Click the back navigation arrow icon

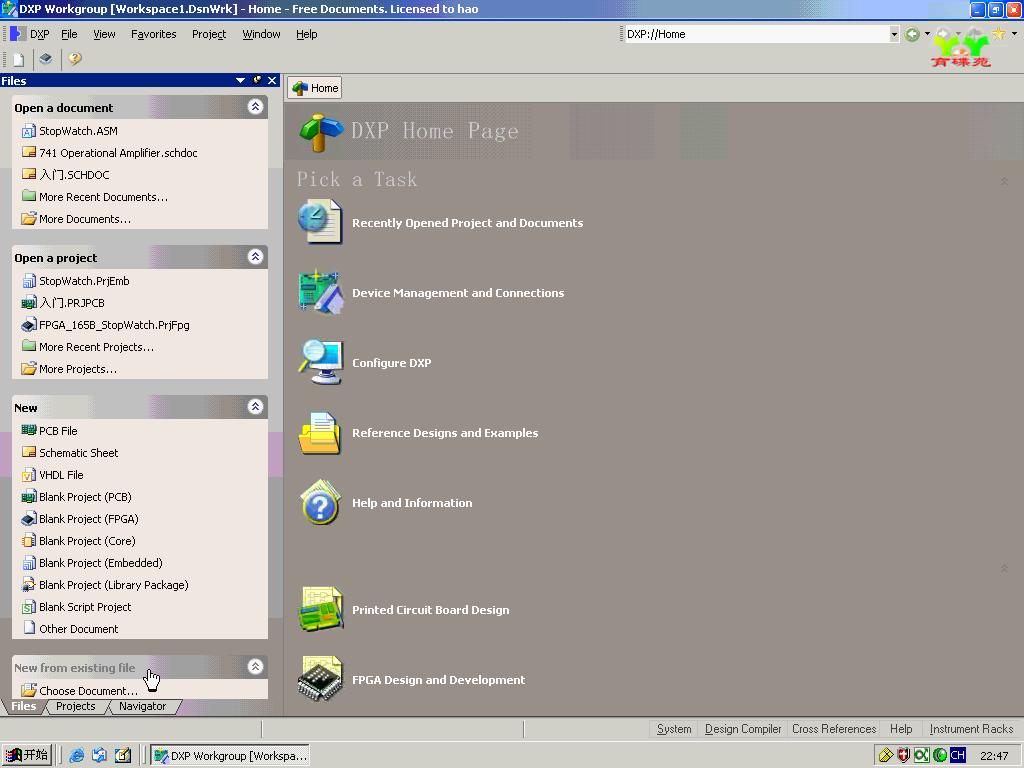pyautogui.click(x=912, y=34)
